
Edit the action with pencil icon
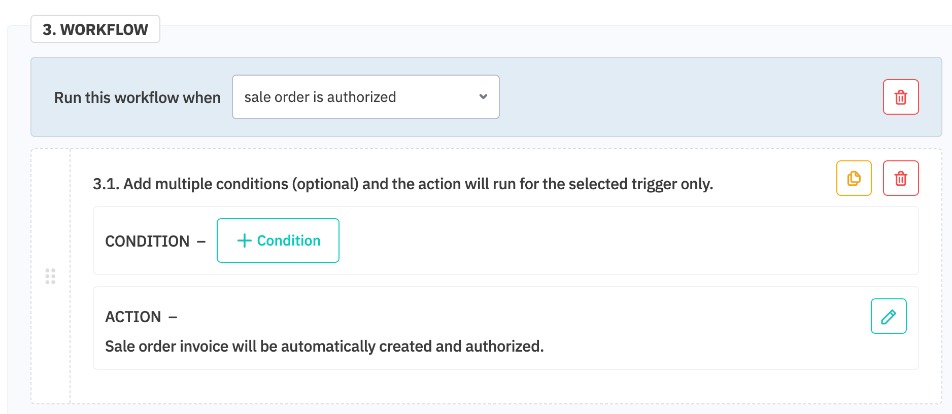point(888,316)
